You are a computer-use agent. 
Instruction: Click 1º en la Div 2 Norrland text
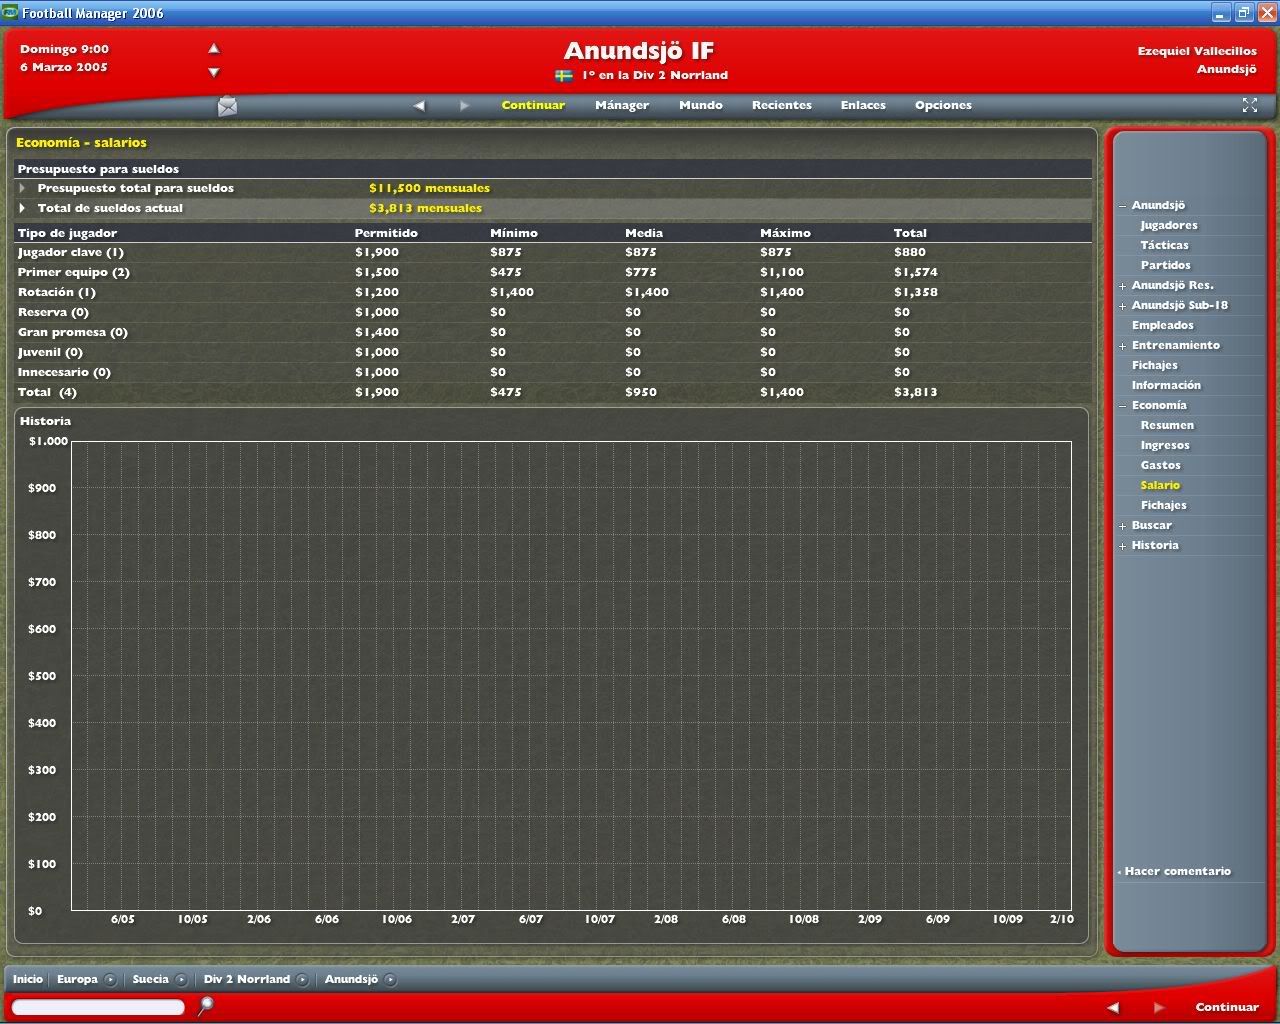pyautogui.click(x=655, y=75)
